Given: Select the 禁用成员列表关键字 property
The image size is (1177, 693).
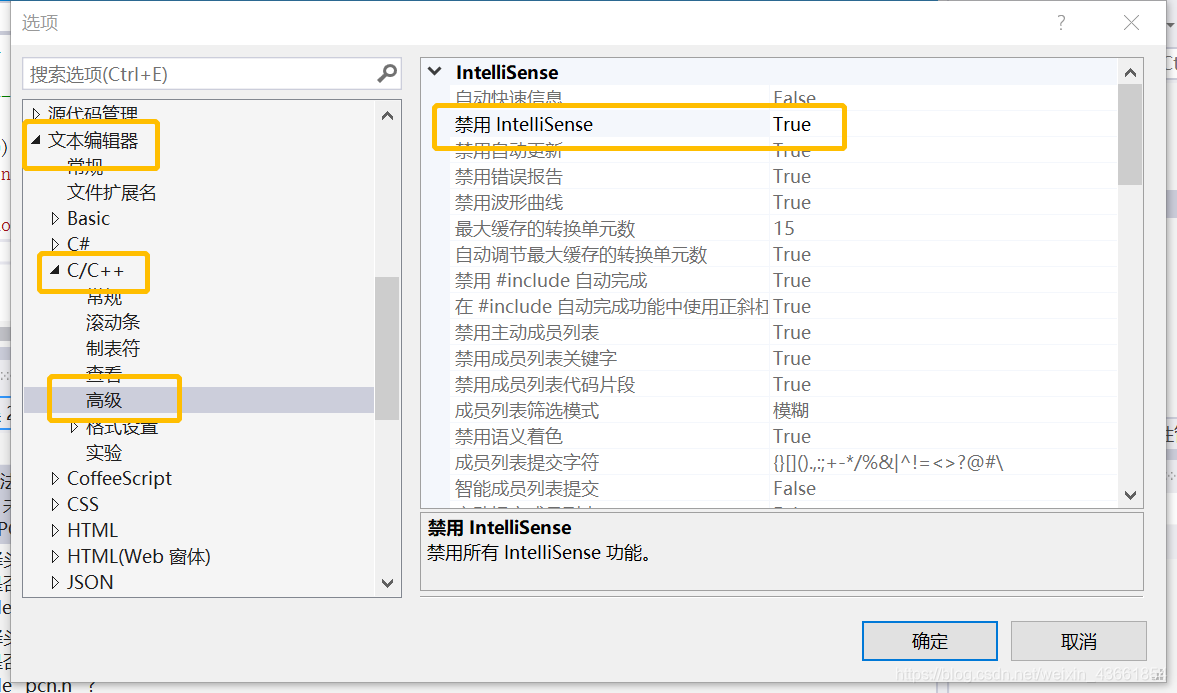Looking at the screenshot, I should [535, 358].
